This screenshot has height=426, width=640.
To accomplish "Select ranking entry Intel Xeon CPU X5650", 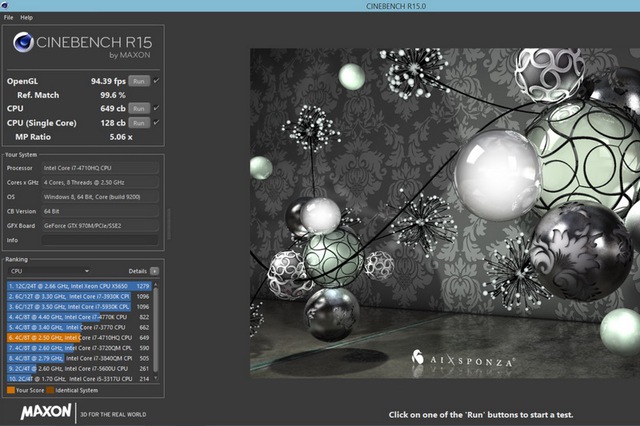I will coord(79,286).
